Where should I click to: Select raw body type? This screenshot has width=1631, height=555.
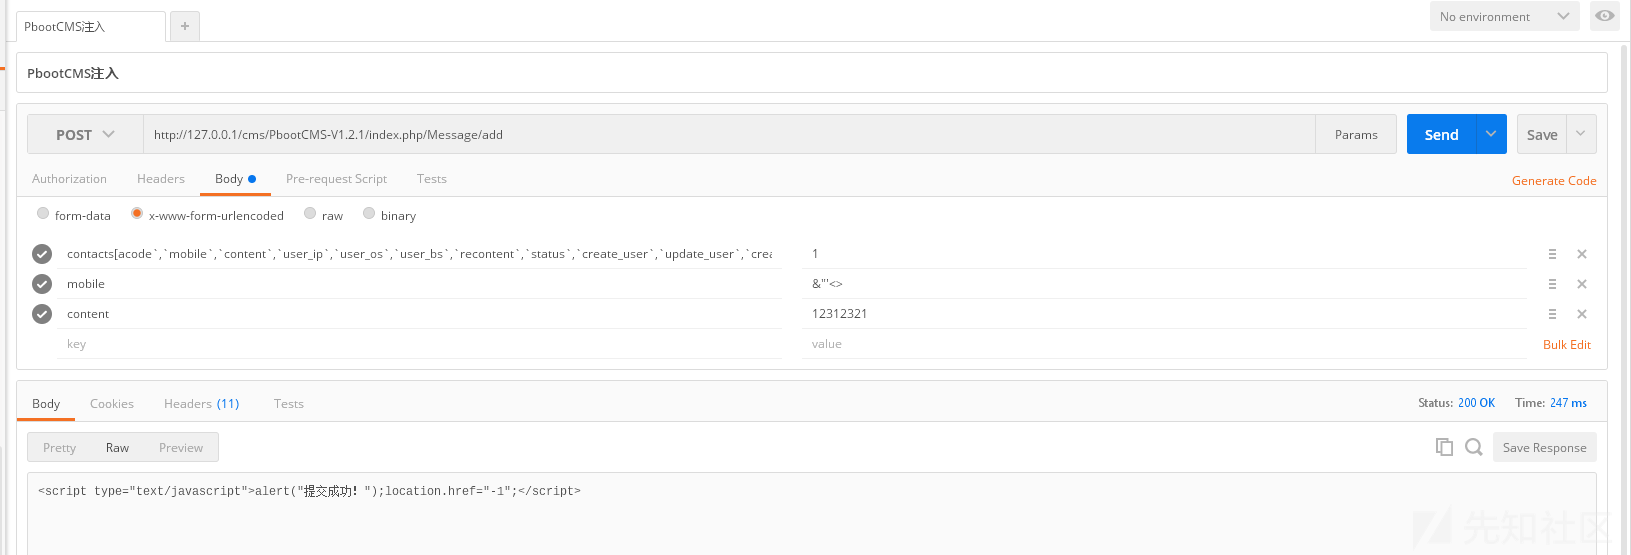coord(310,213)
